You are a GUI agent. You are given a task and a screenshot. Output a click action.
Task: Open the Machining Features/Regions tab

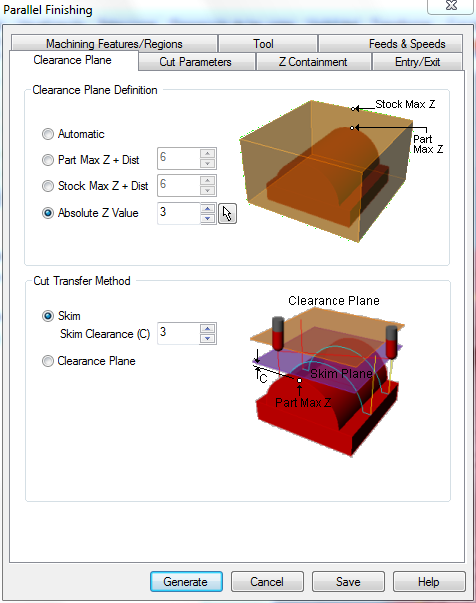point(114,44)
